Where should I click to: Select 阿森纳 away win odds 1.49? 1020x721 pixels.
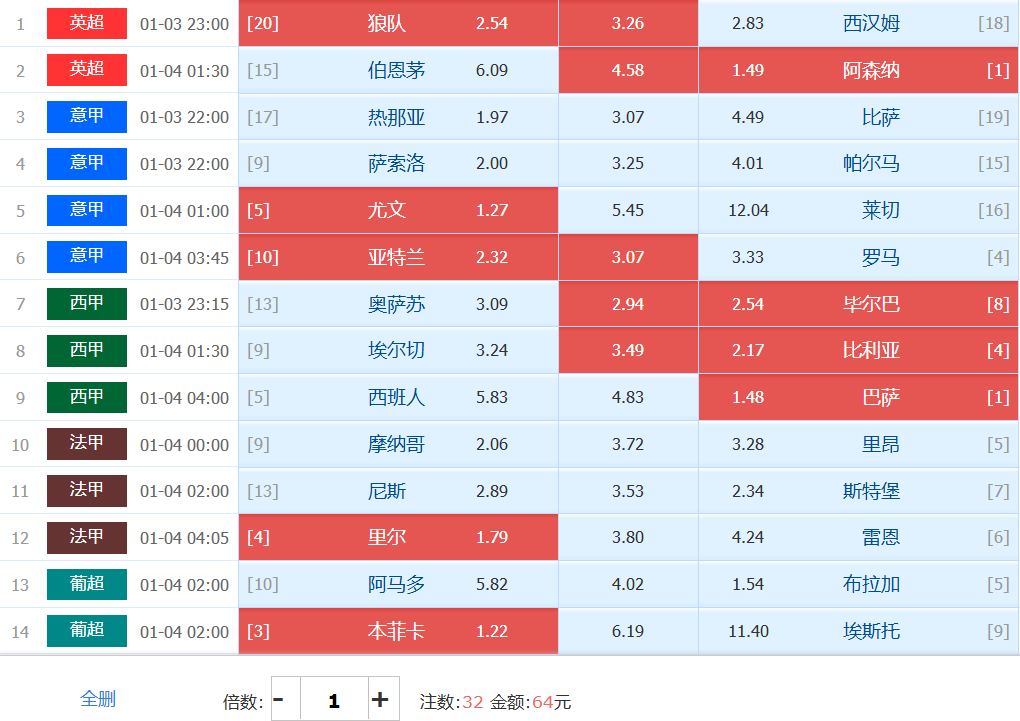click(x=858, y=70)
